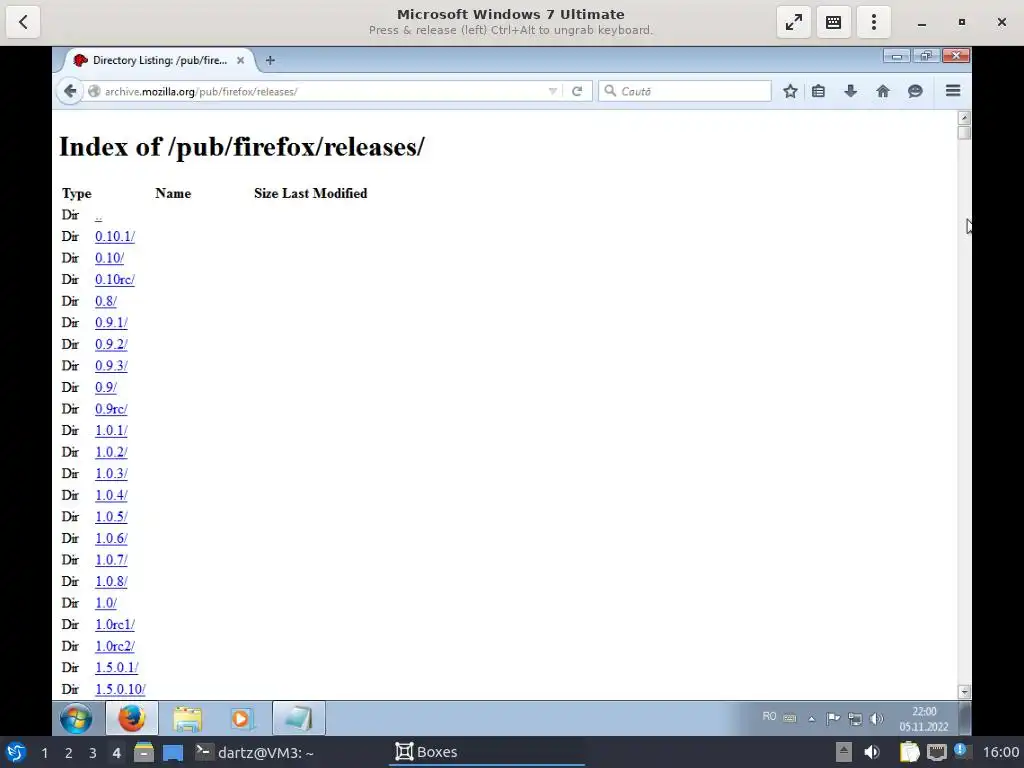Open the 1.0/ directory link
Image resolution: width=1024 pixels, height=768 pixels.
tap(106, 603)
